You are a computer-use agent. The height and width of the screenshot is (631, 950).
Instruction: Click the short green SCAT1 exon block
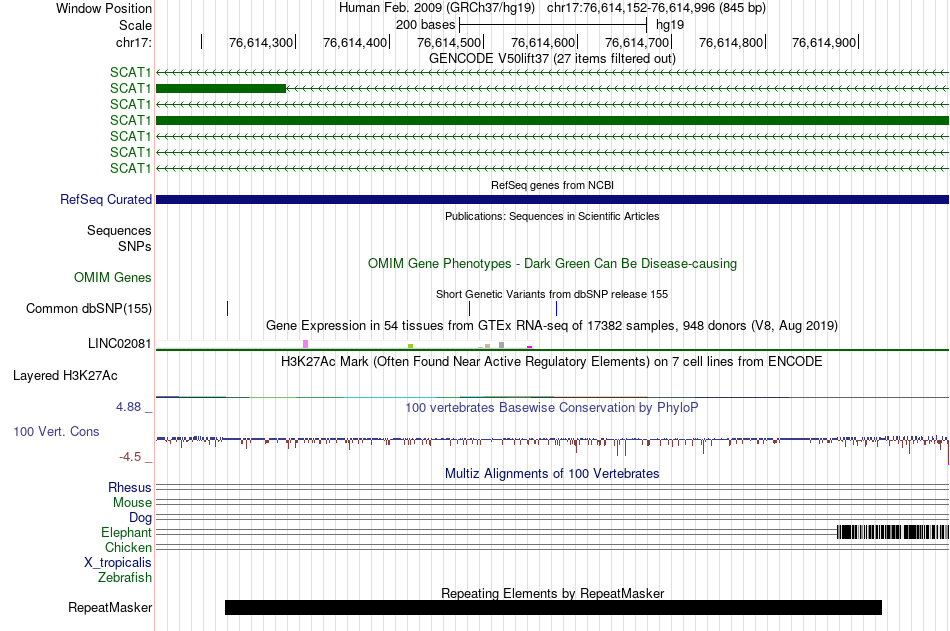pos(221,88)
